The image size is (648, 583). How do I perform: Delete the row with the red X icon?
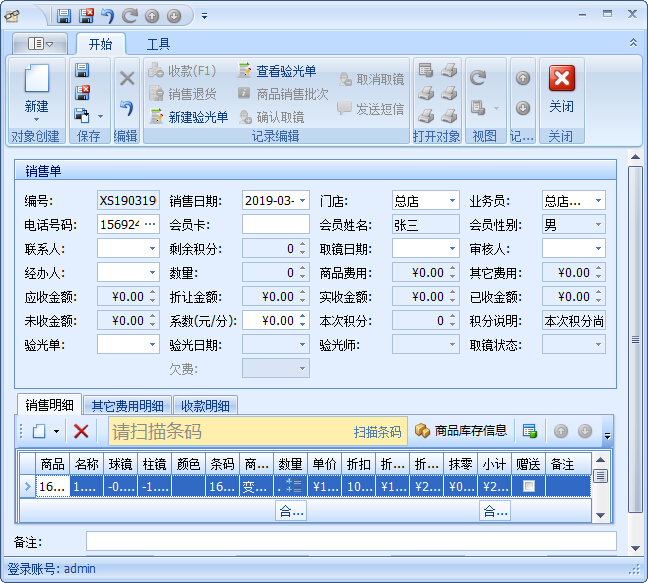click(x=81, y=431)
